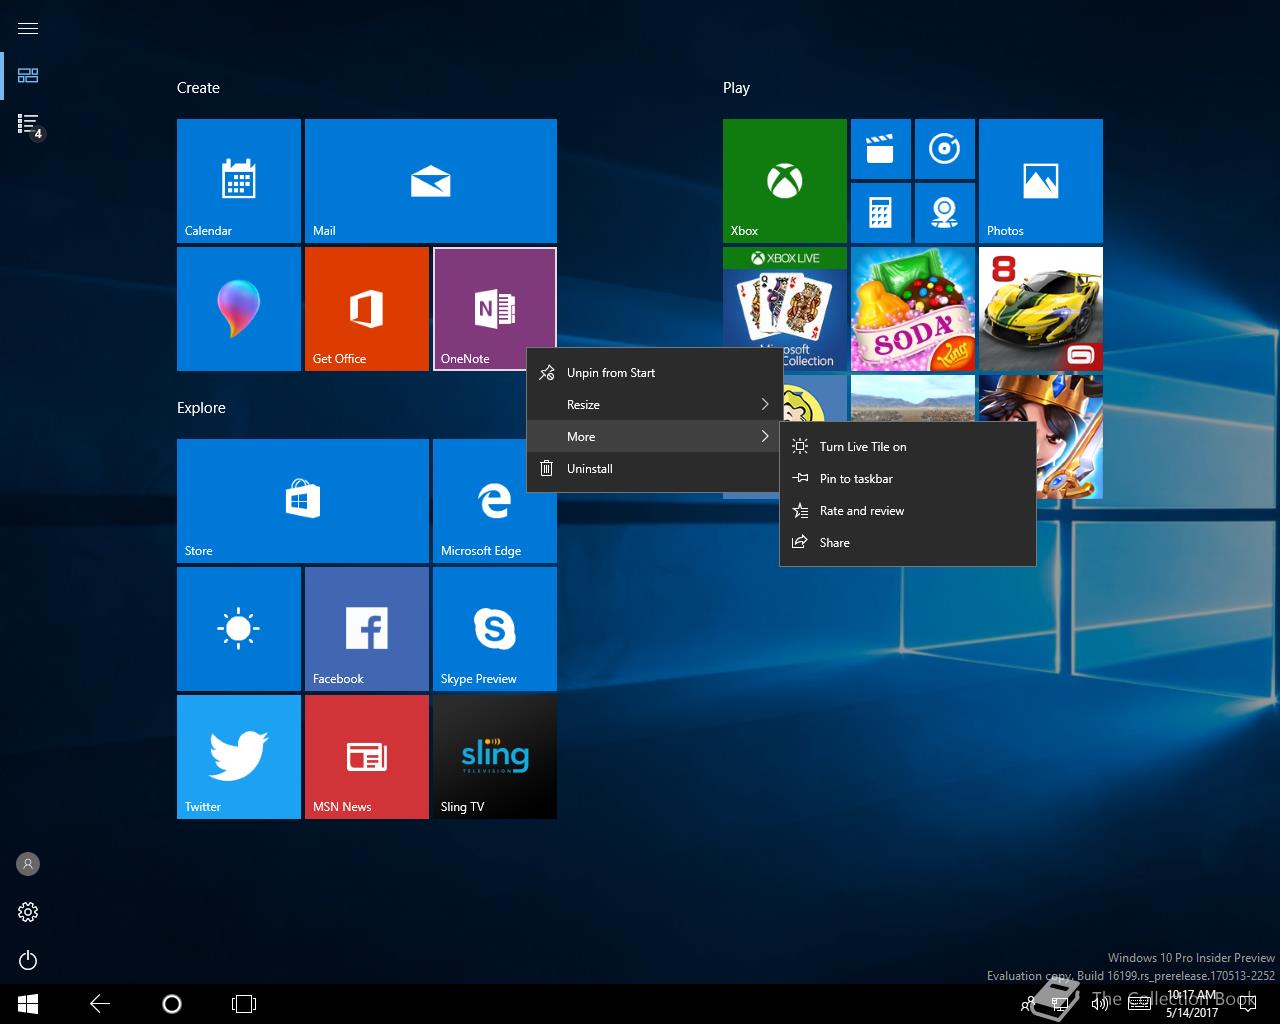Open the Facebook tile
The height and width of the screenshot is (1024, 1280).
pos(367,629)
